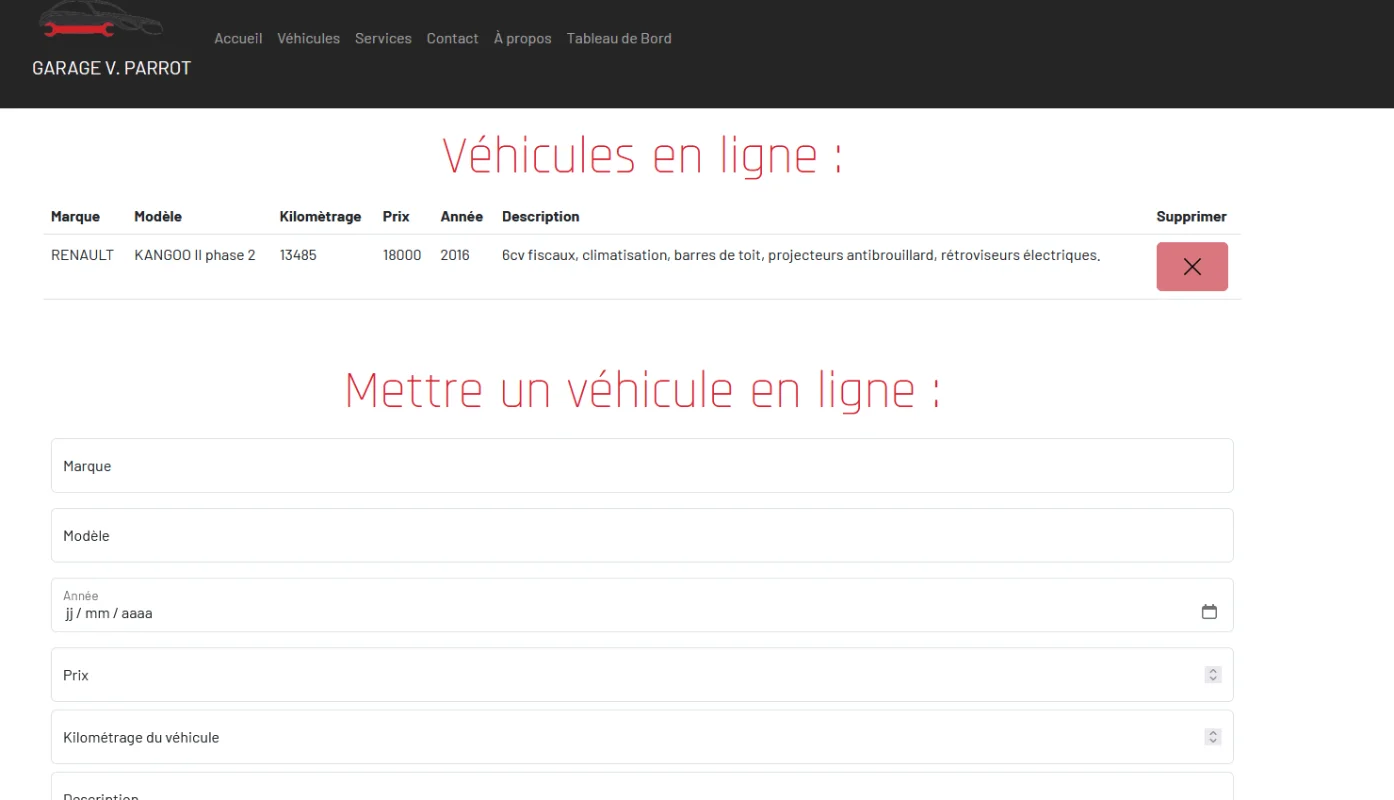
Task: Click the Prix field spinner arrows
Action: [1213, 675]
